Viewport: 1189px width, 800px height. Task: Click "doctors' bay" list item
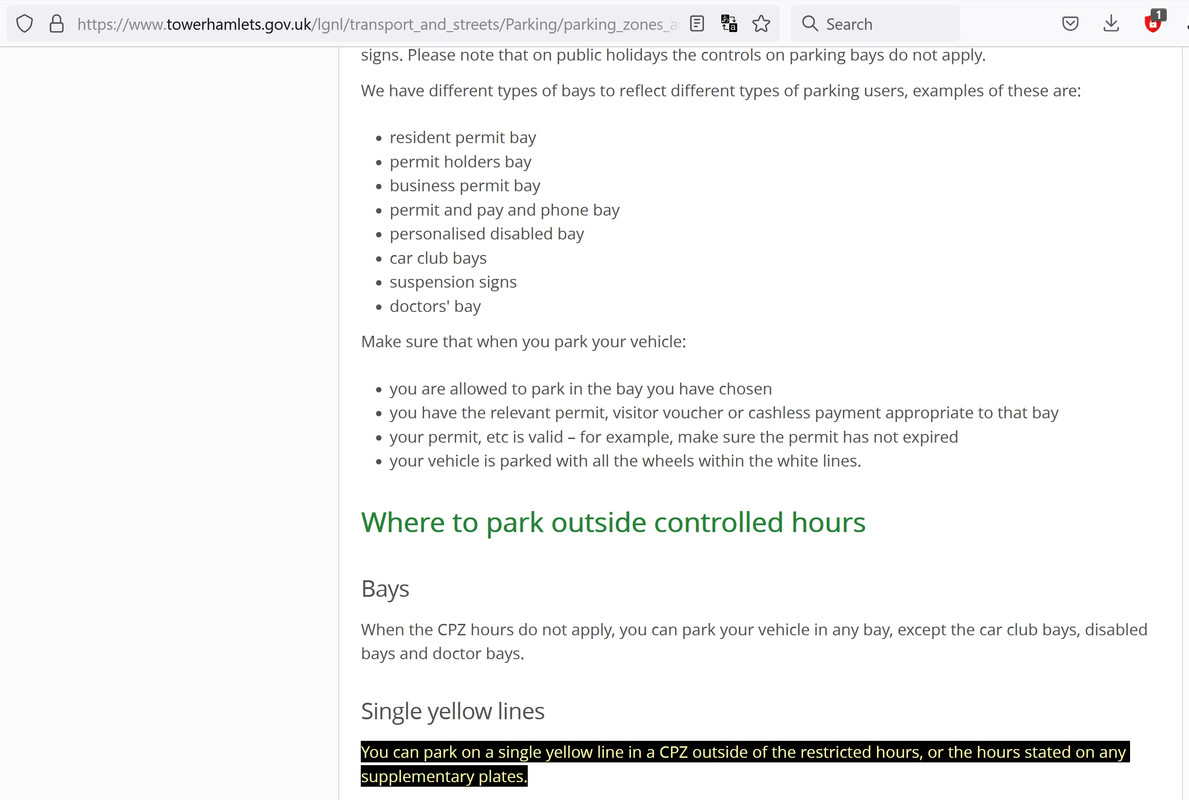tap(435, 306)
